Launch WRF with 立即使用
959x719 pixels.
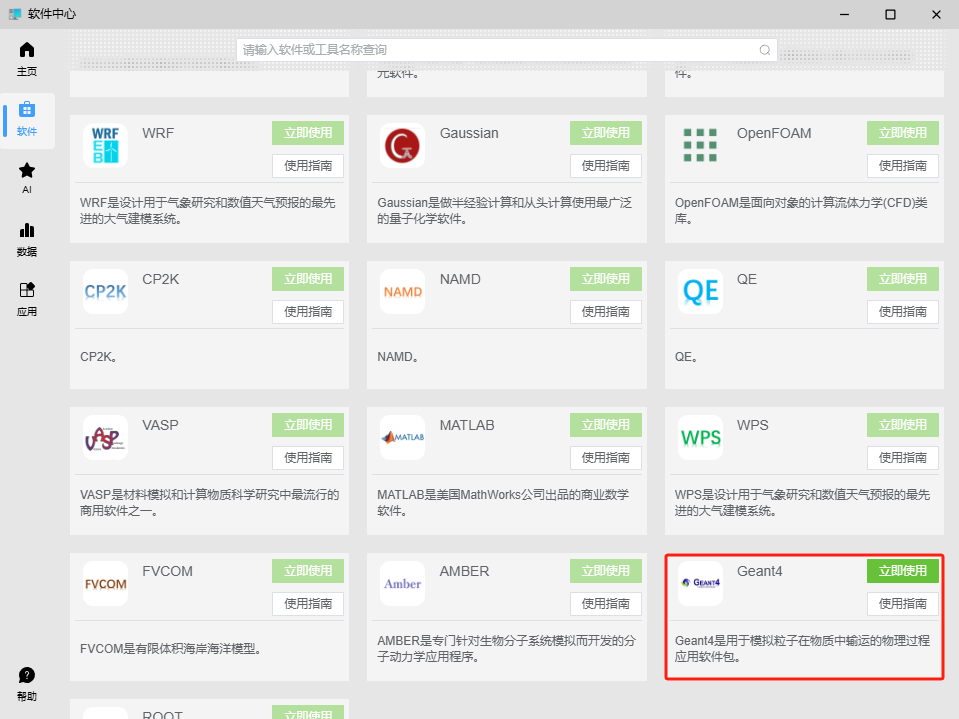[x=308, y=133]
